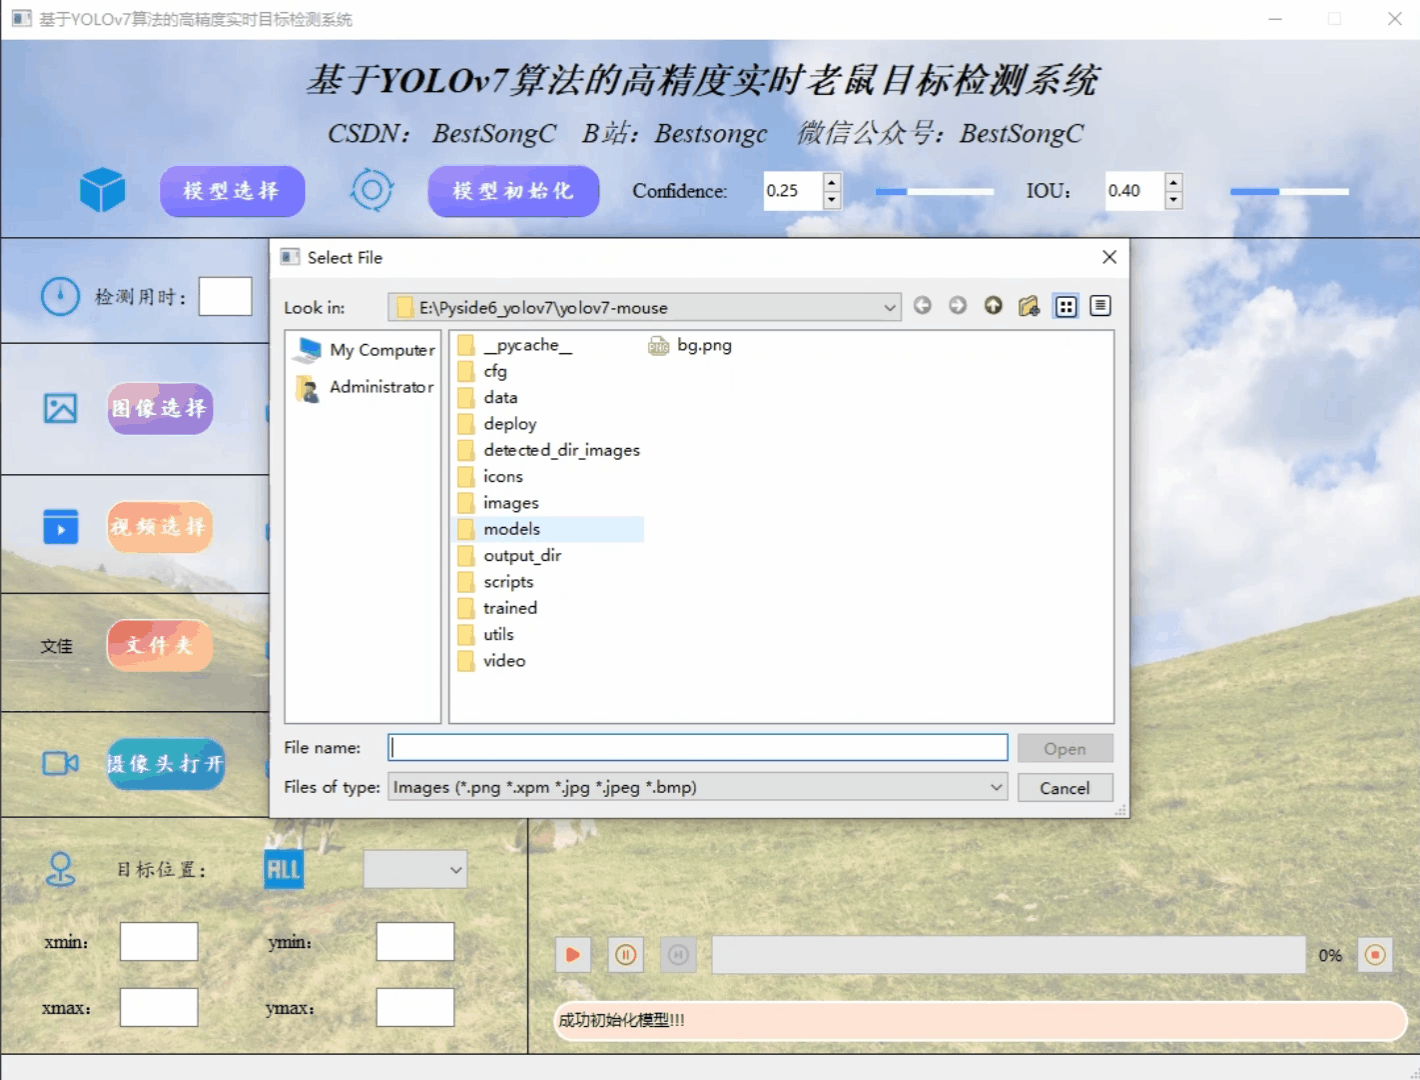
Task: Select the models folder
Action: click(549, 529)
